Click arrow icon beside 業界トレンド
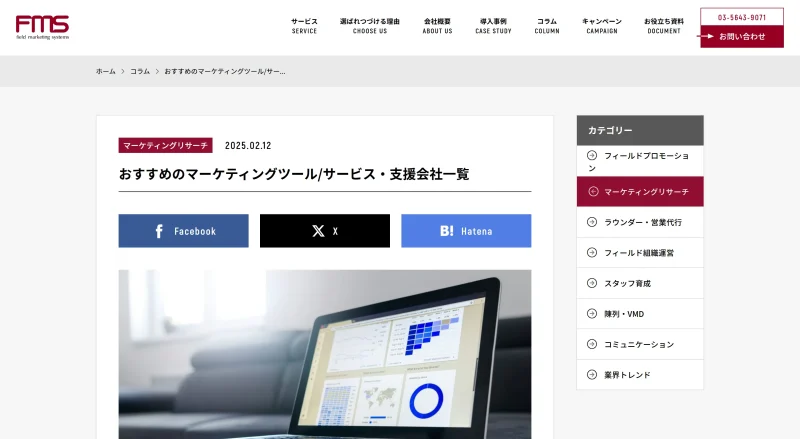800x439 pixels. pos(592,375)
